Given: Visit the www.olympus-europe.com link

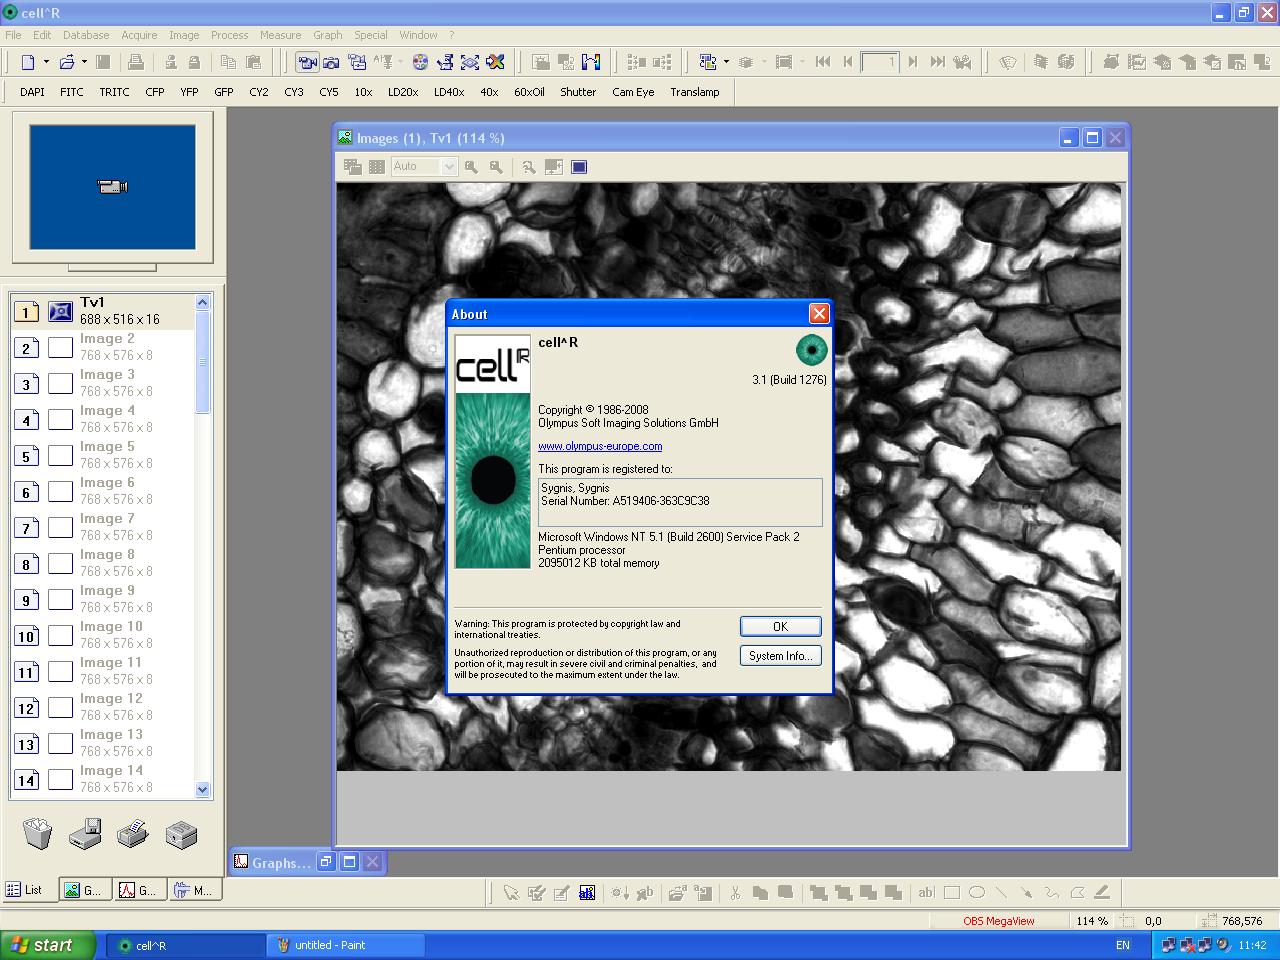Looking at the screenshot, I should (600, 446).
